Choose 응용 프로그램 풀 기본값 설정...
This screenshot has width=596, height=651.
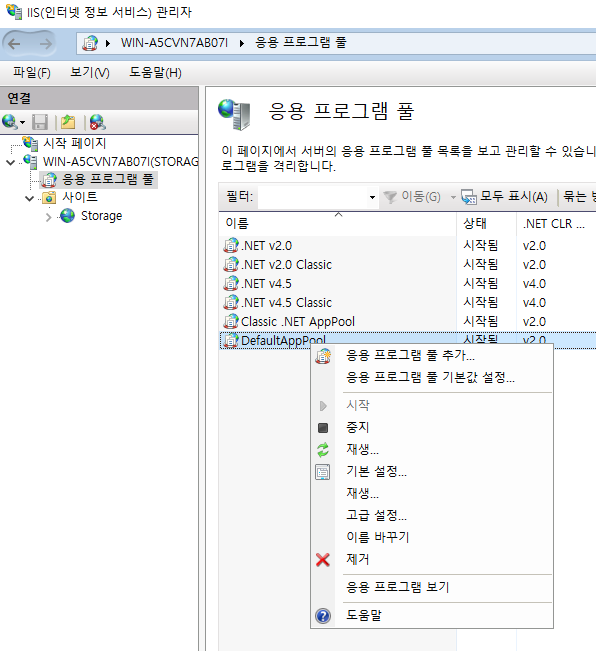[430, 377]
